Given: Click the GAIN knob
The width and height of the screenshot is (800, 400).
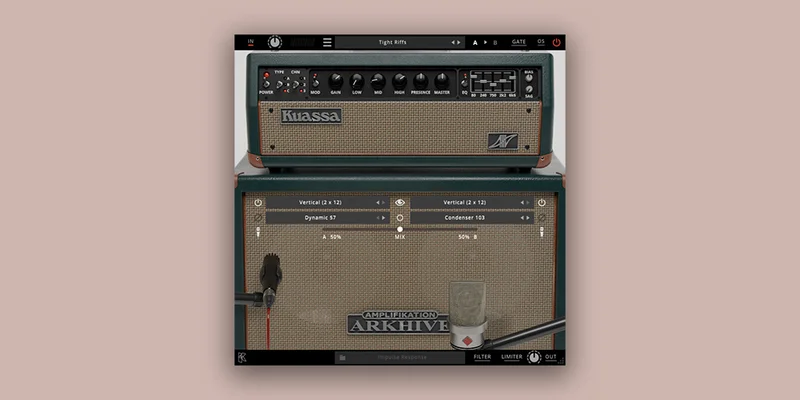Looking at the screenshot, I should pyautogui.click(x=335, y=81).
